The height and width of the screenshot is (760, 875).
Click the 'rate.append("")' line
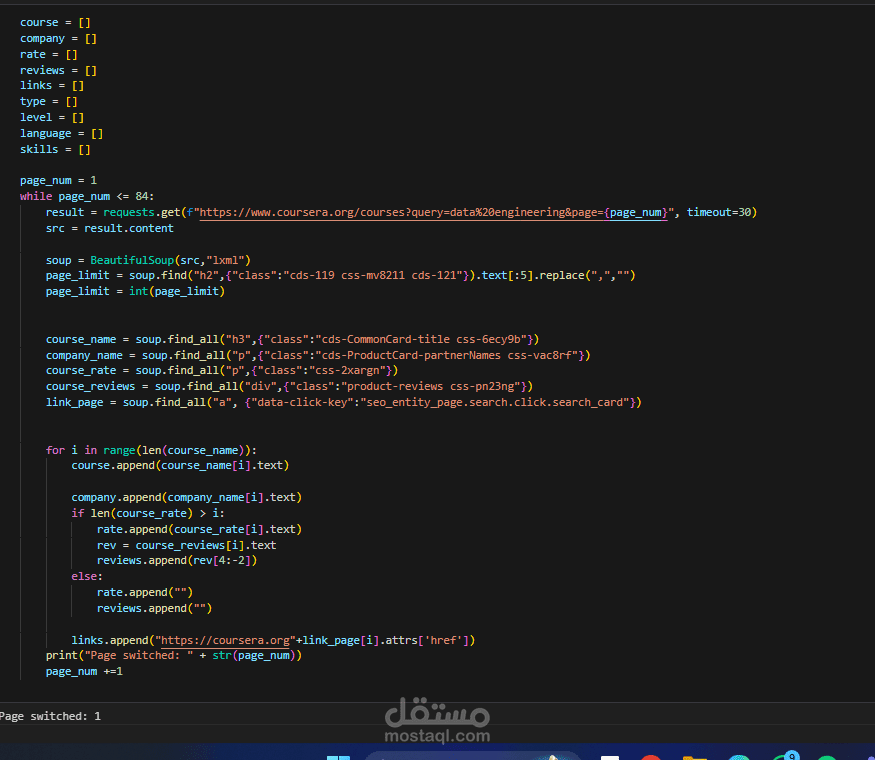pos(145,593)
